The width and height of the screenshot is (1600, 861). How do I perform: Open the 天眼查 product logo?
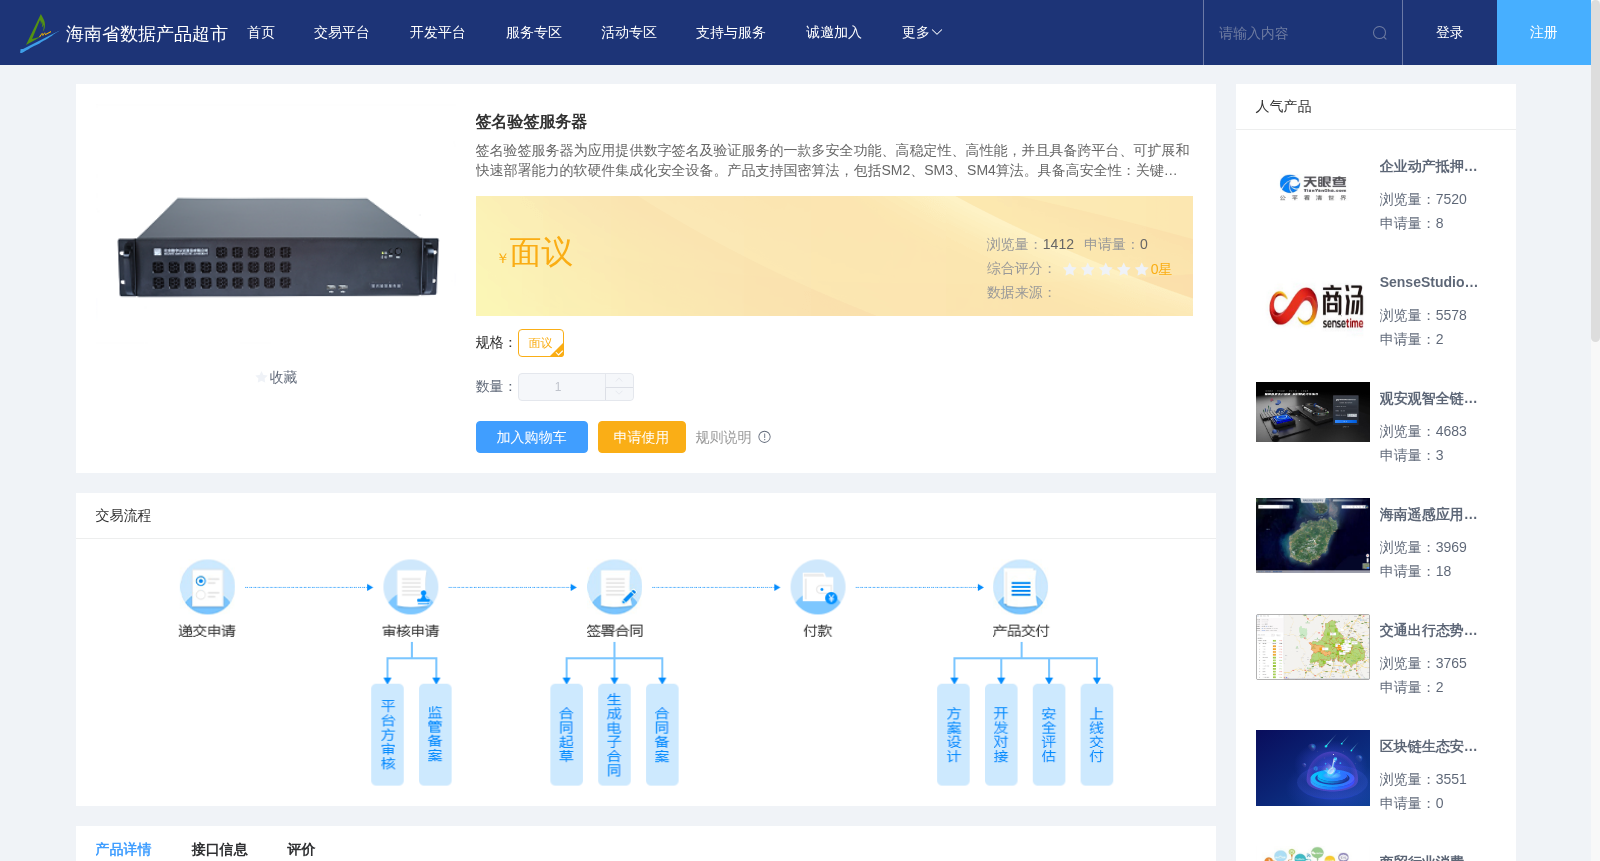click(x=1313, y=187)
